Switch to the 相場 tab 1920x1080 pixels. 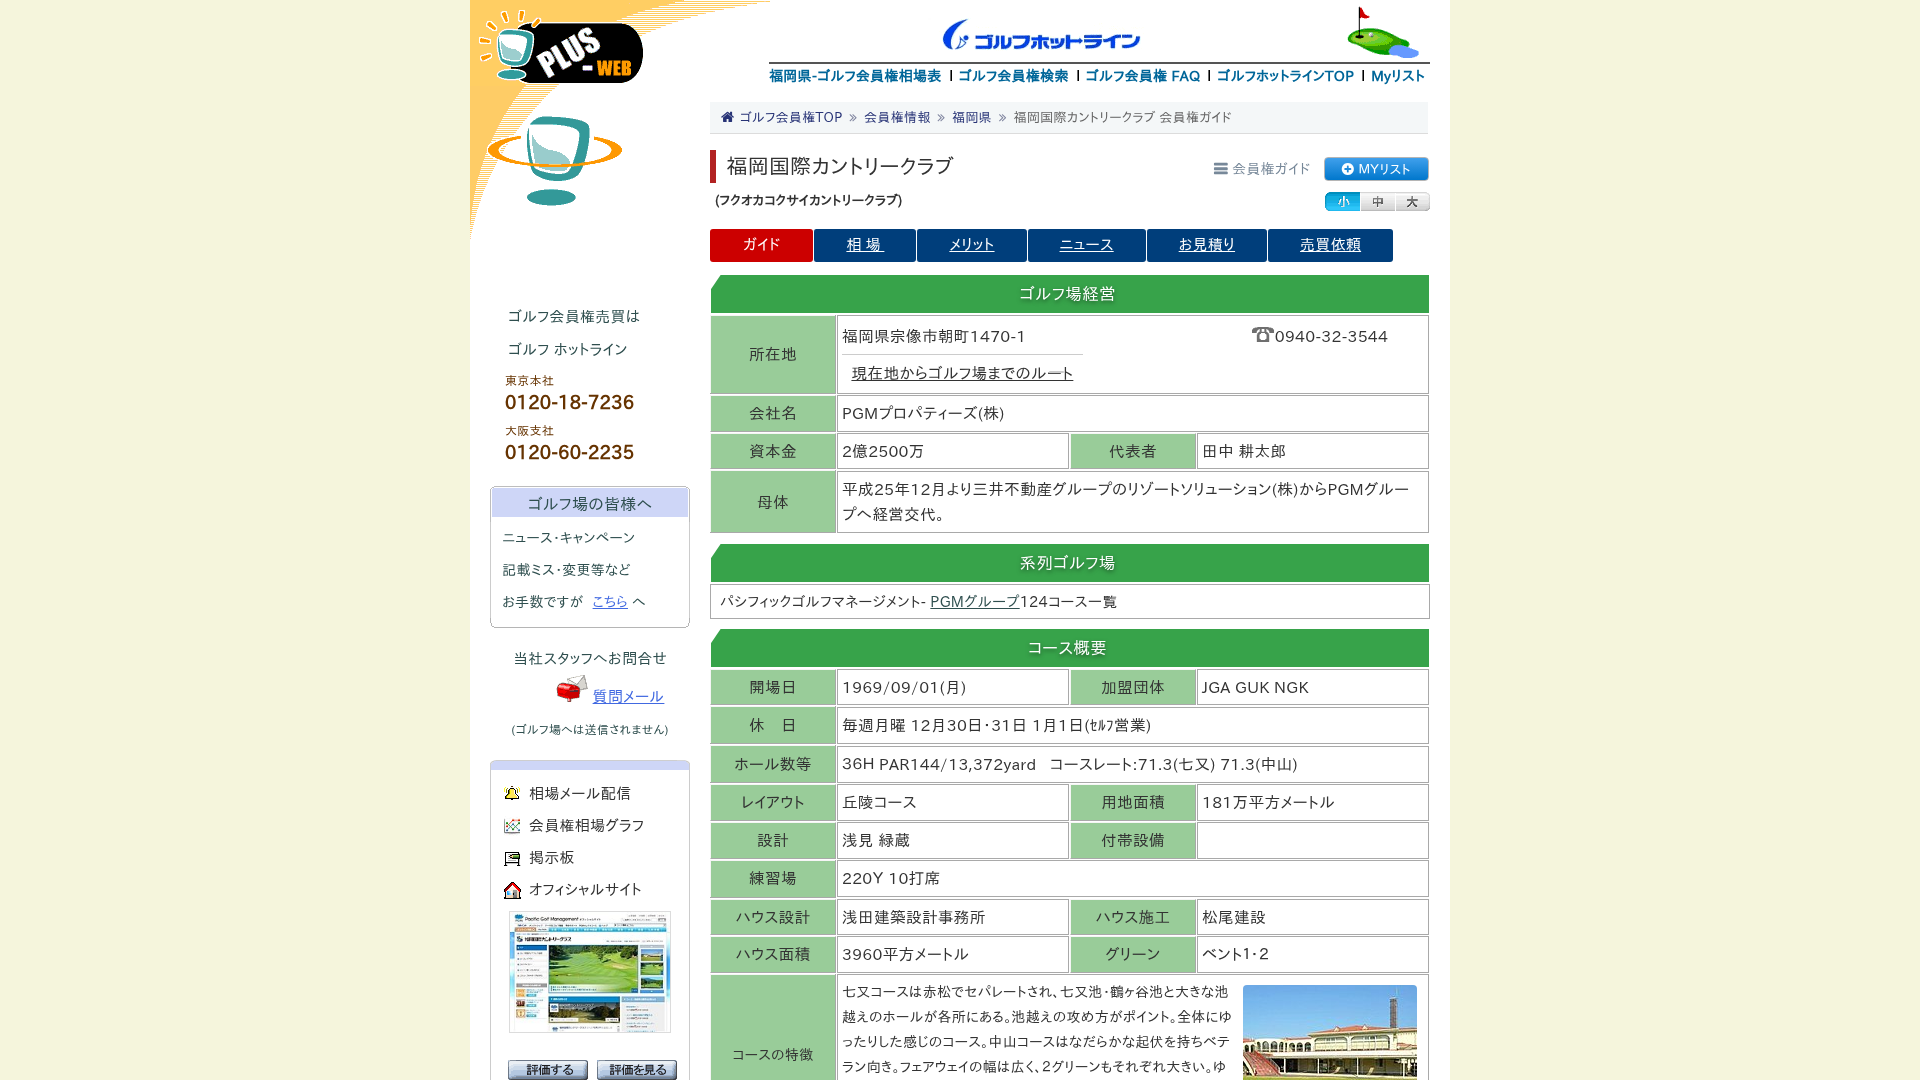tap(864, 245)
